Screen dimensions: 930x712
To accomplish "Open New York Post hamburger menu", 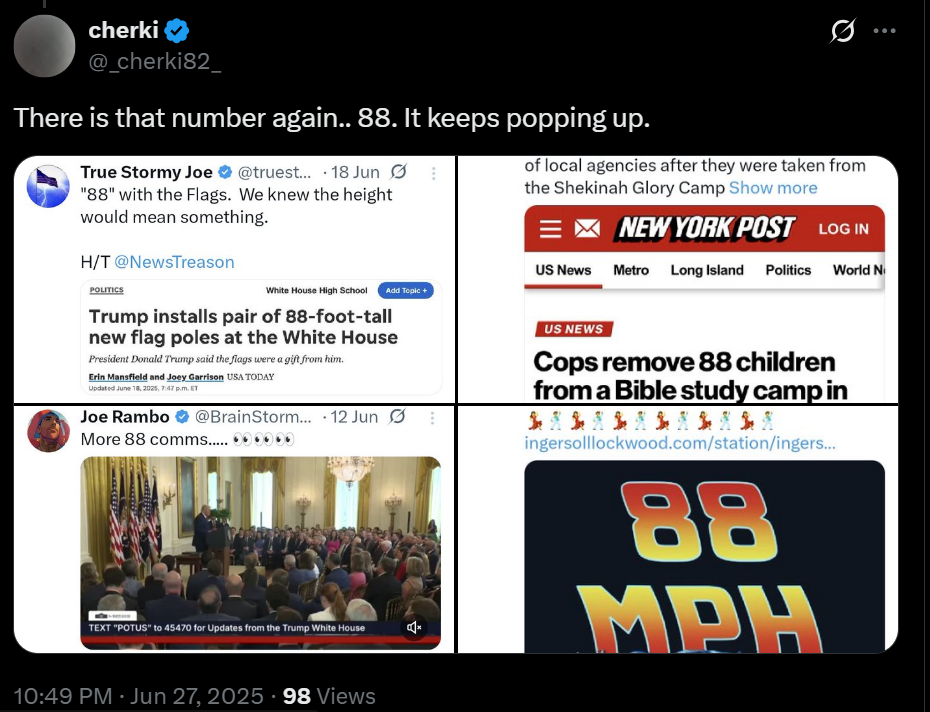I will point(550,228).
